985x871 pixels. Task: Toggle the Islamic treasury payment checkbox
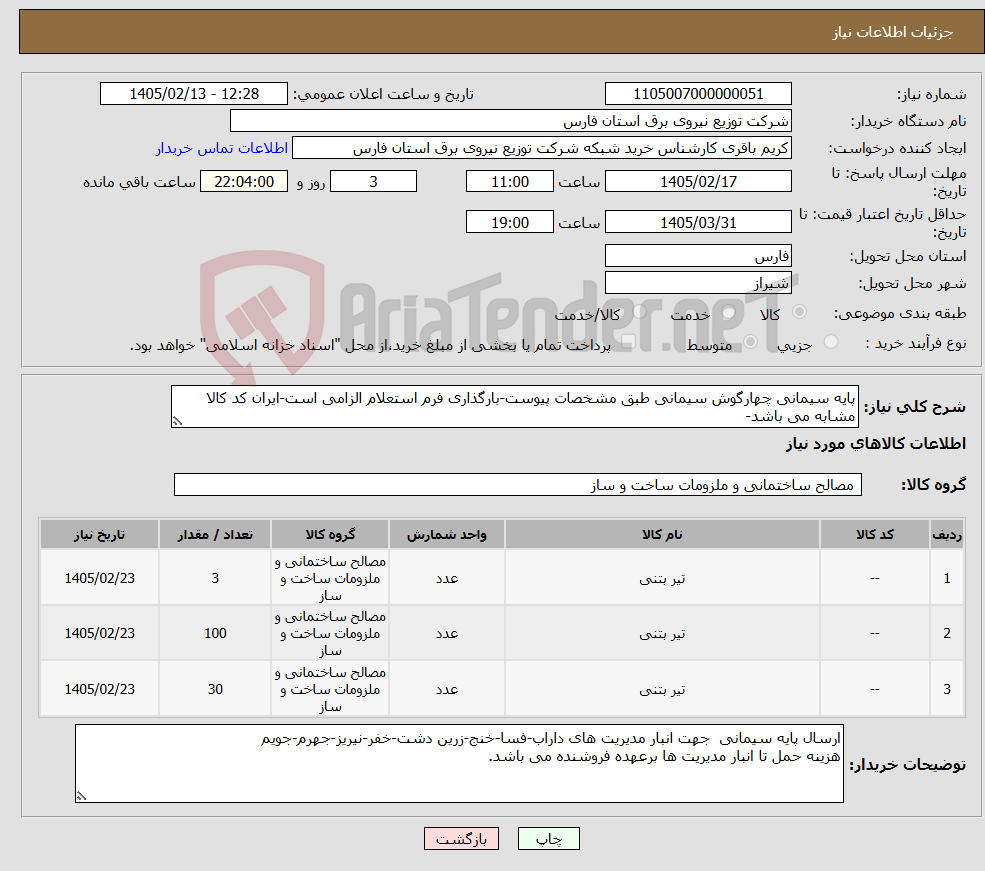(628, 342)
